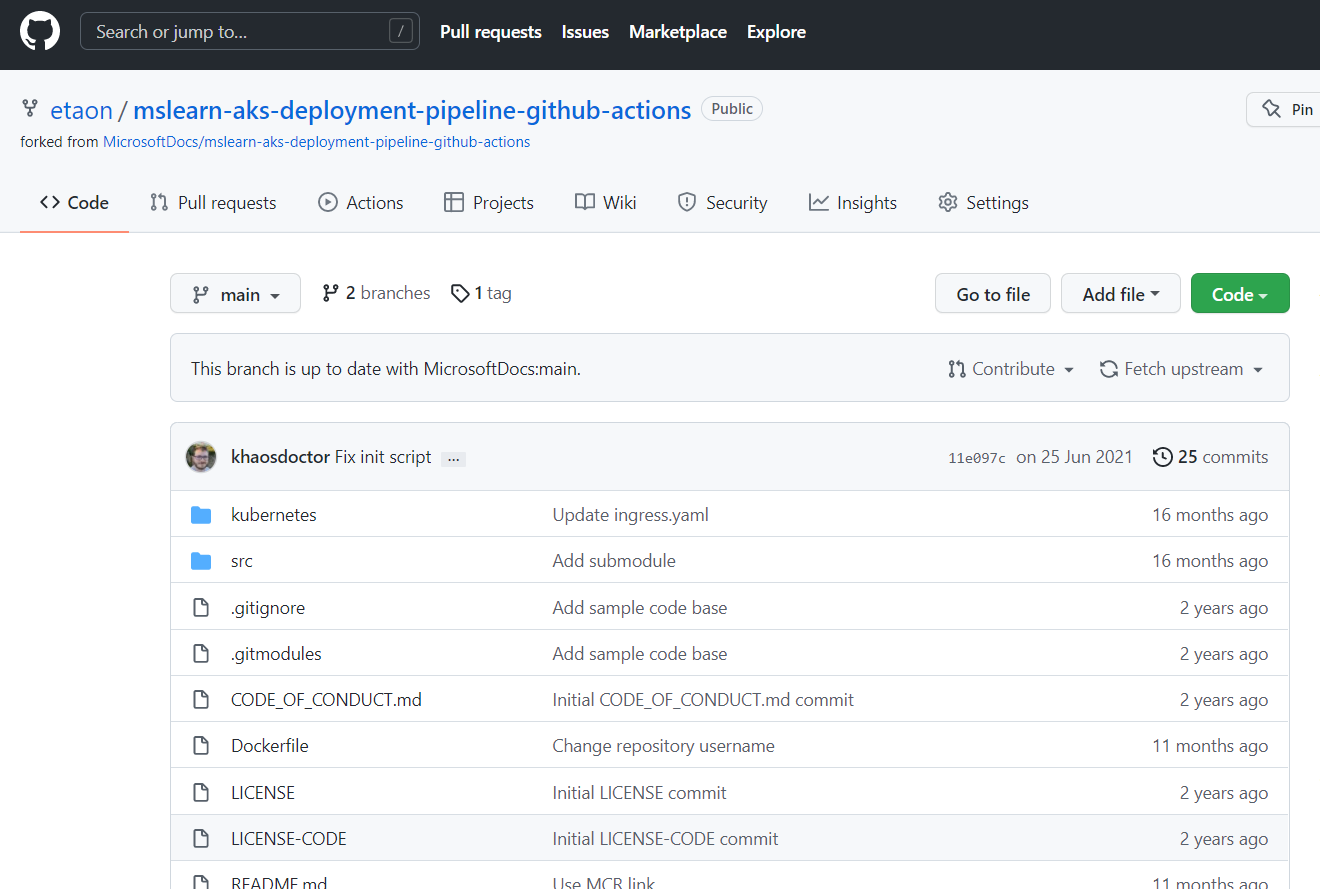Open Pull requests in top navigation
Image resolution: width=1320 pixels, height=889 pixels.
point(491,32)
